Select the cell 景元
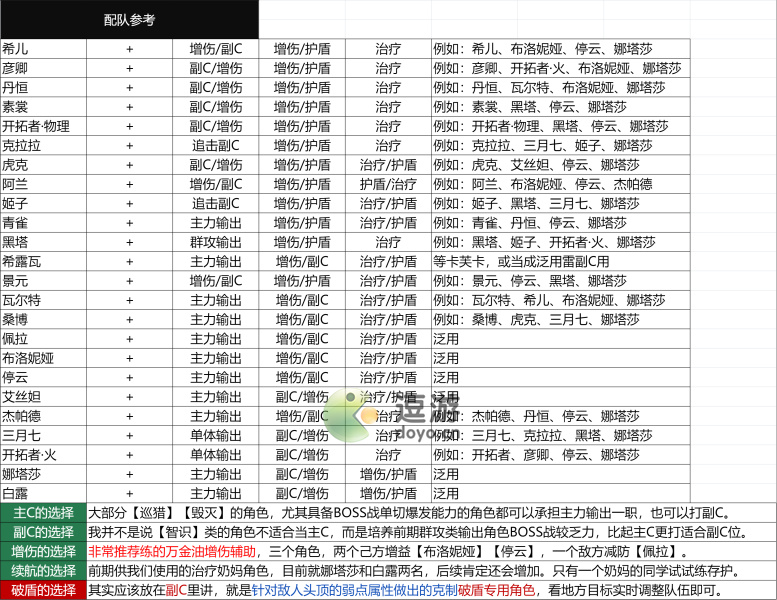The width and height of the screenshot is (777, 600). [44, 281]
